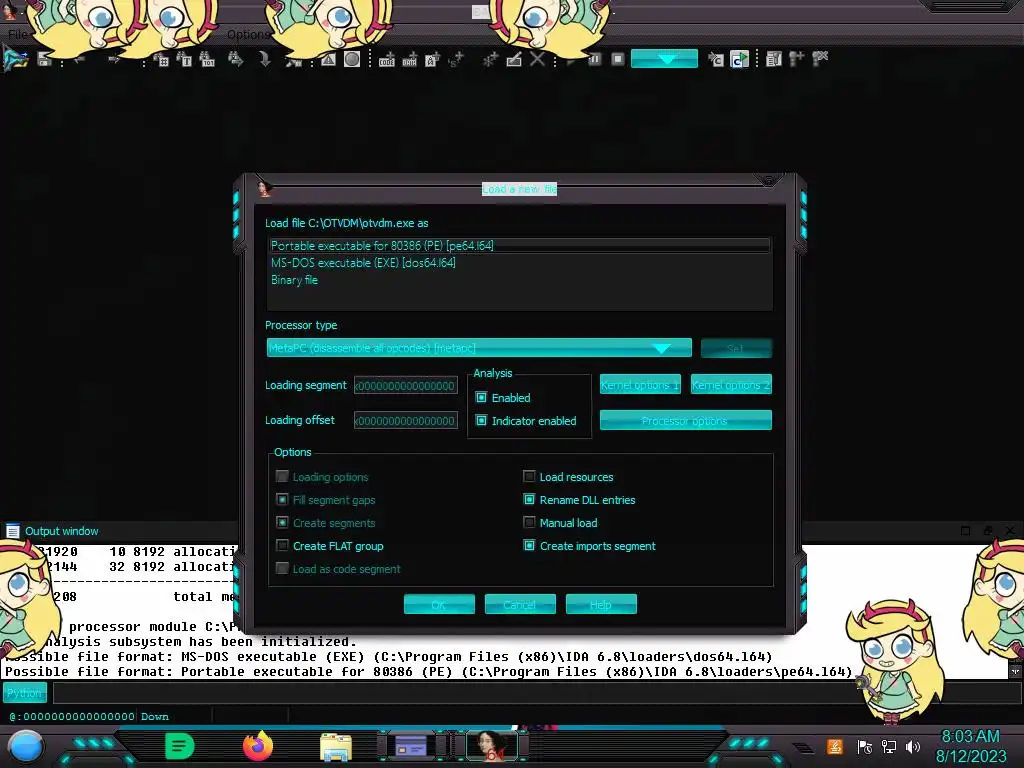
Task: Open the Processor type dropdown
Action: pyautogui.click(x=479, y=348)
